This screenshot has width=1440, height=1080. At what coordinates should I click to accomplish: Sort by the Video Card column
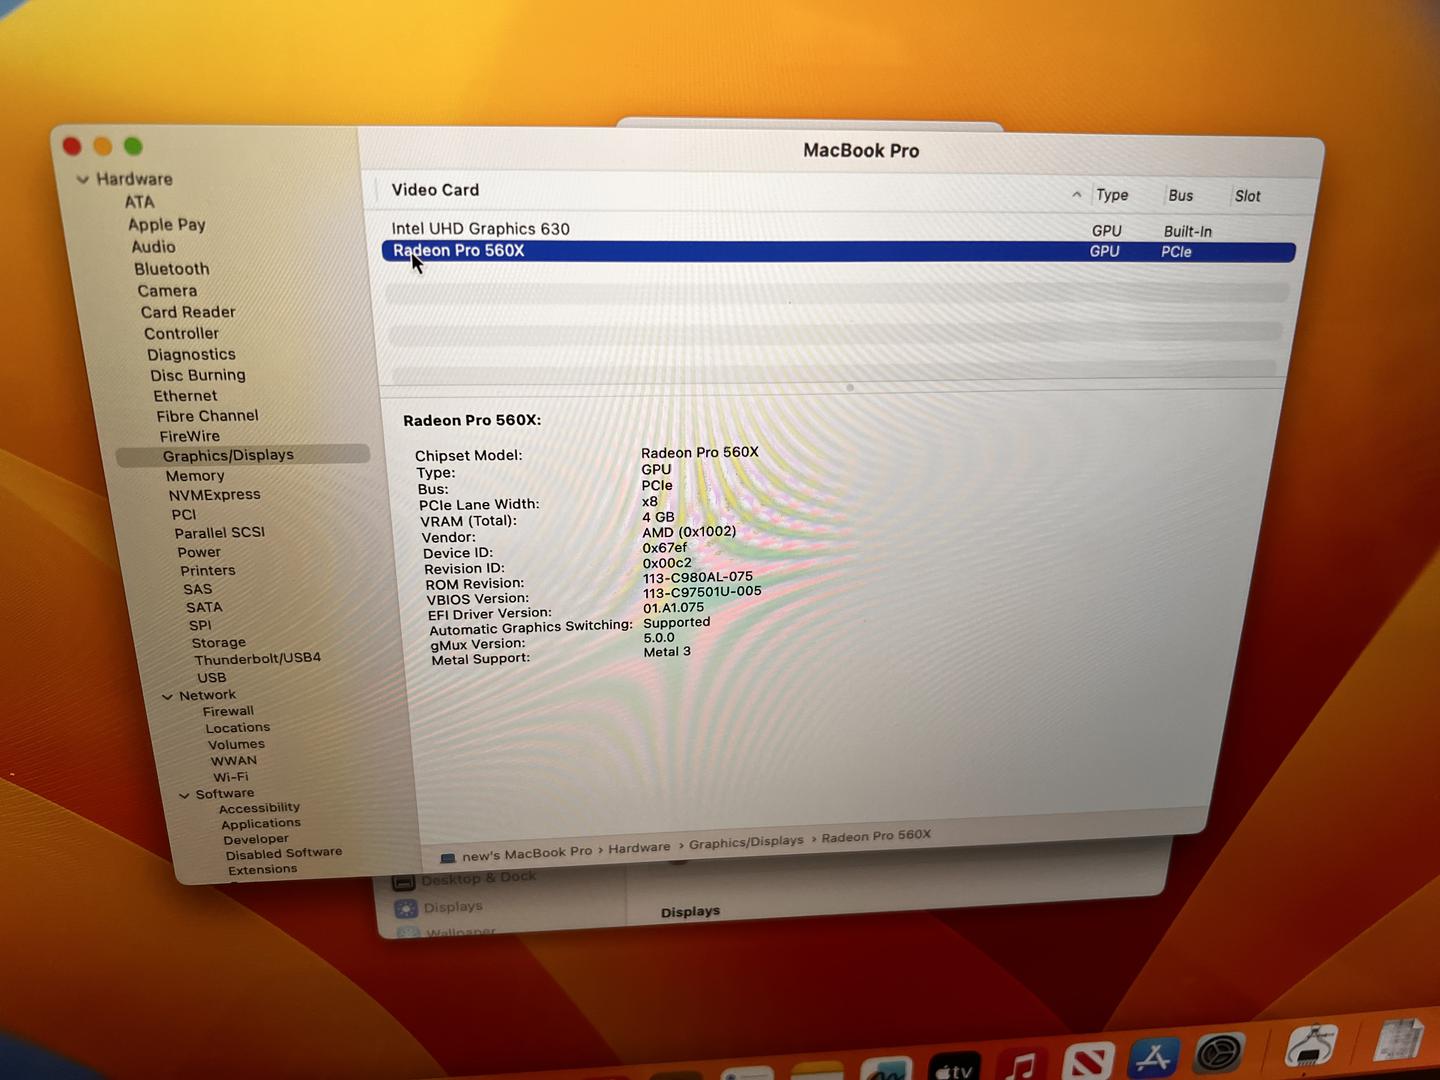435,190
